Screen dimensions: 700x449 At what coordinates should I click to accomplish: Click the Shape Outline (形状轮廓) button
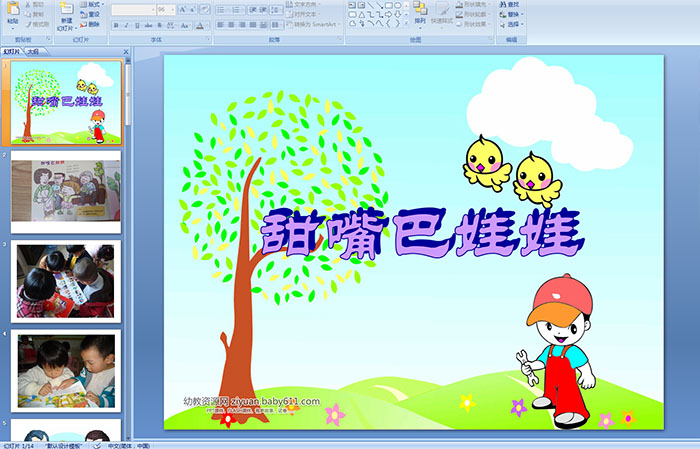pyautogui.click(x=472, y=14)
